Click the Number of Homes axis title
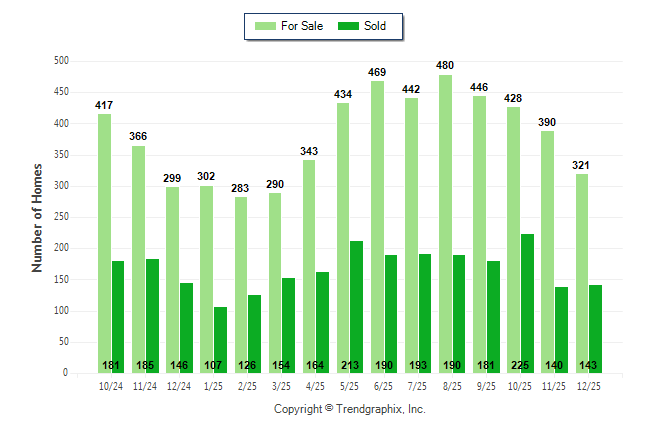This screenshot has width=646, height=434. tap(37, 217)
